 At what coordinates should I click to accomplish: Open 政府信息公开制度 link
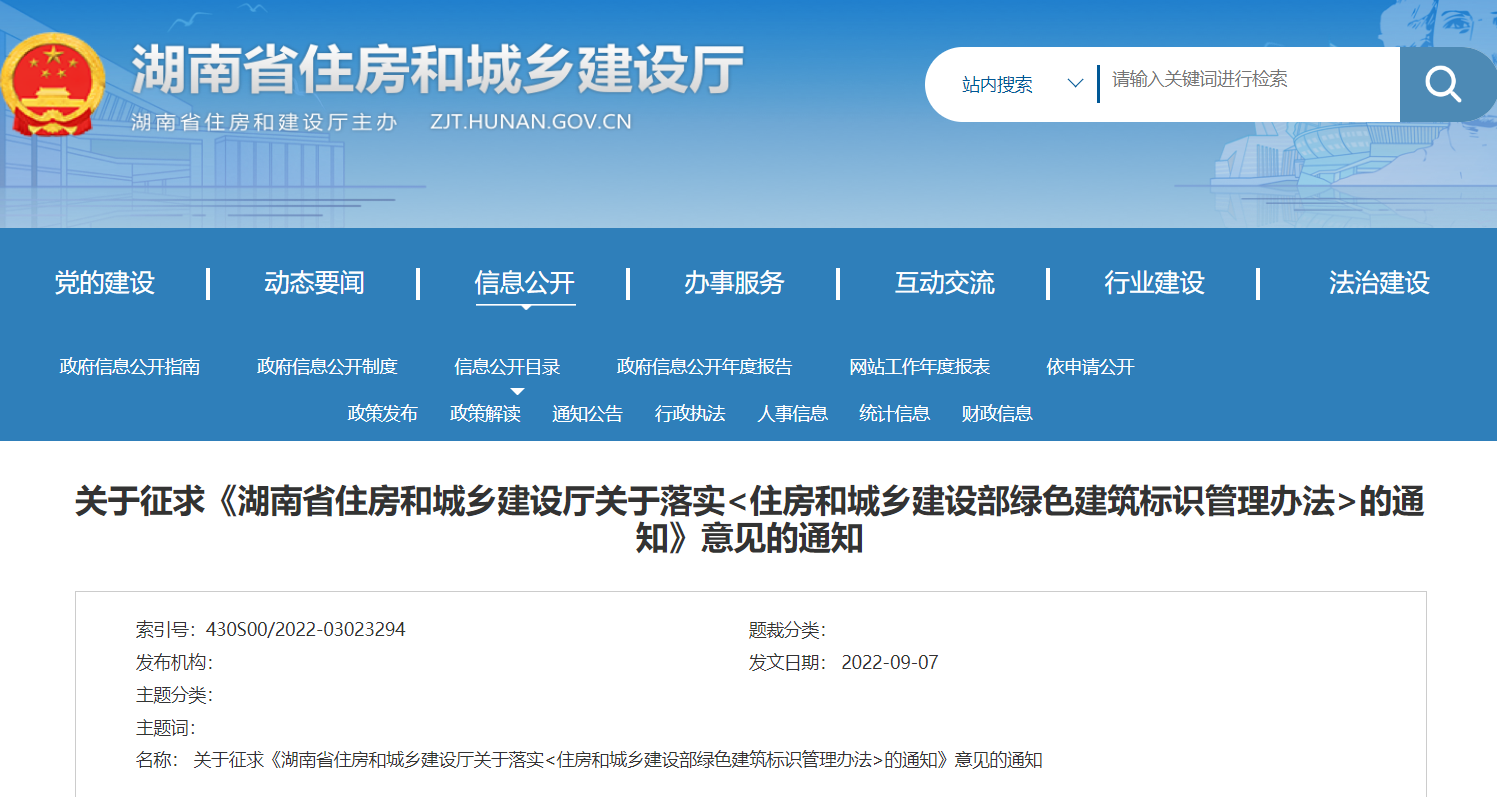(x=327, y=367)
